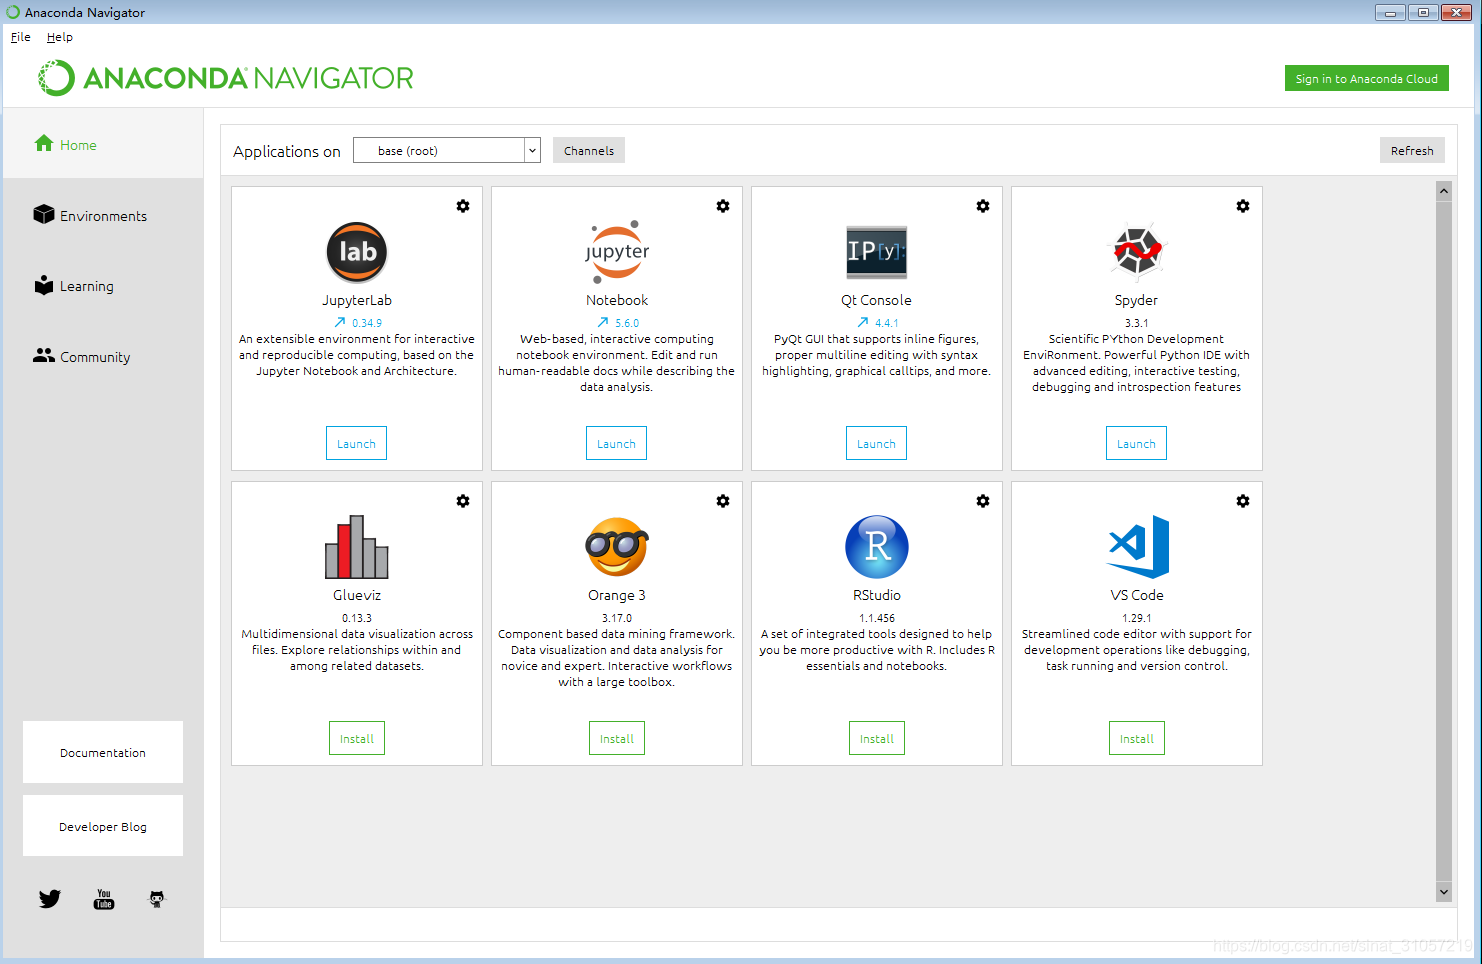Install Glueviz
Screen dimensions: 1482x964
[x=357, y=738]
